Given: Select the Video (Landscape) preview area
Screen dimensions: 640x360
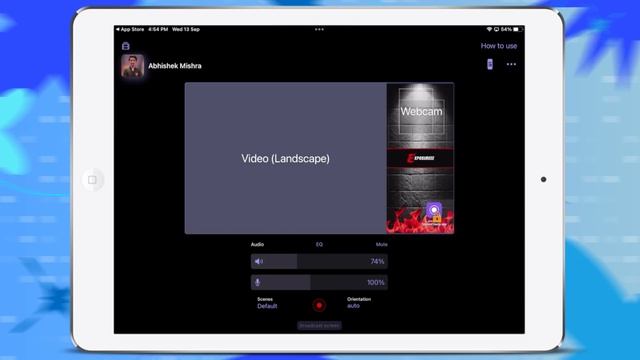Looking at the screenshot, I should click(285, 158).
